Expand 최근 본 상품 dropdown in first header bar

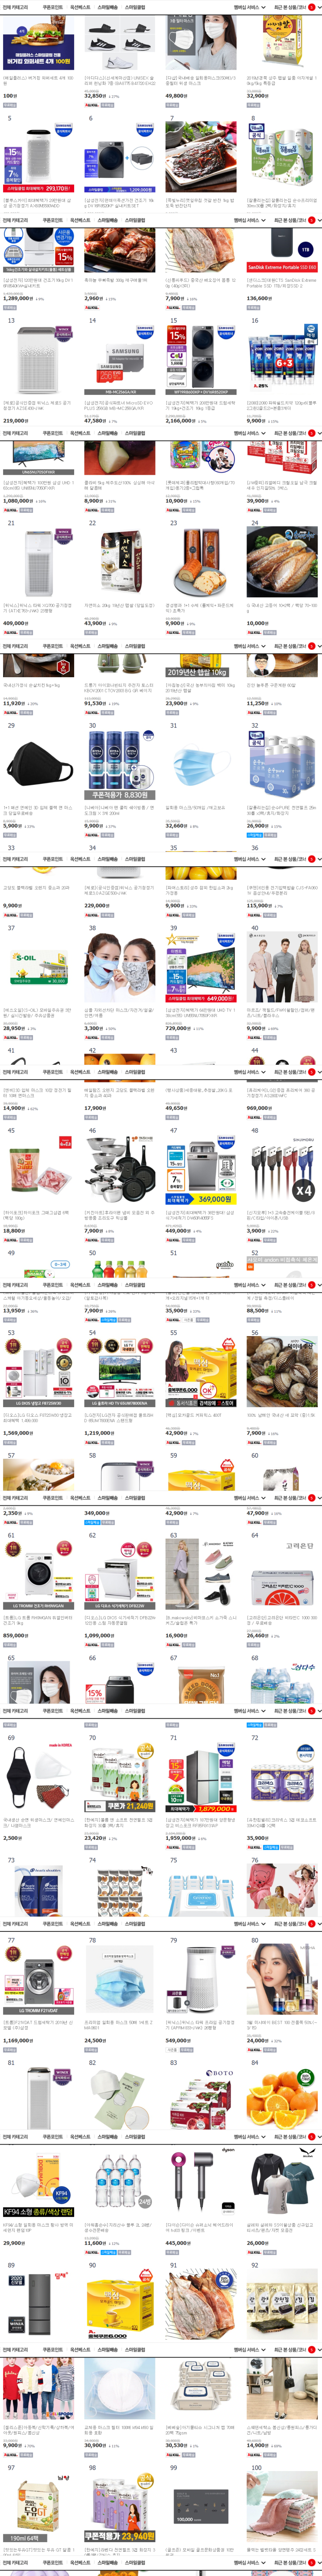tap(290, 7)
